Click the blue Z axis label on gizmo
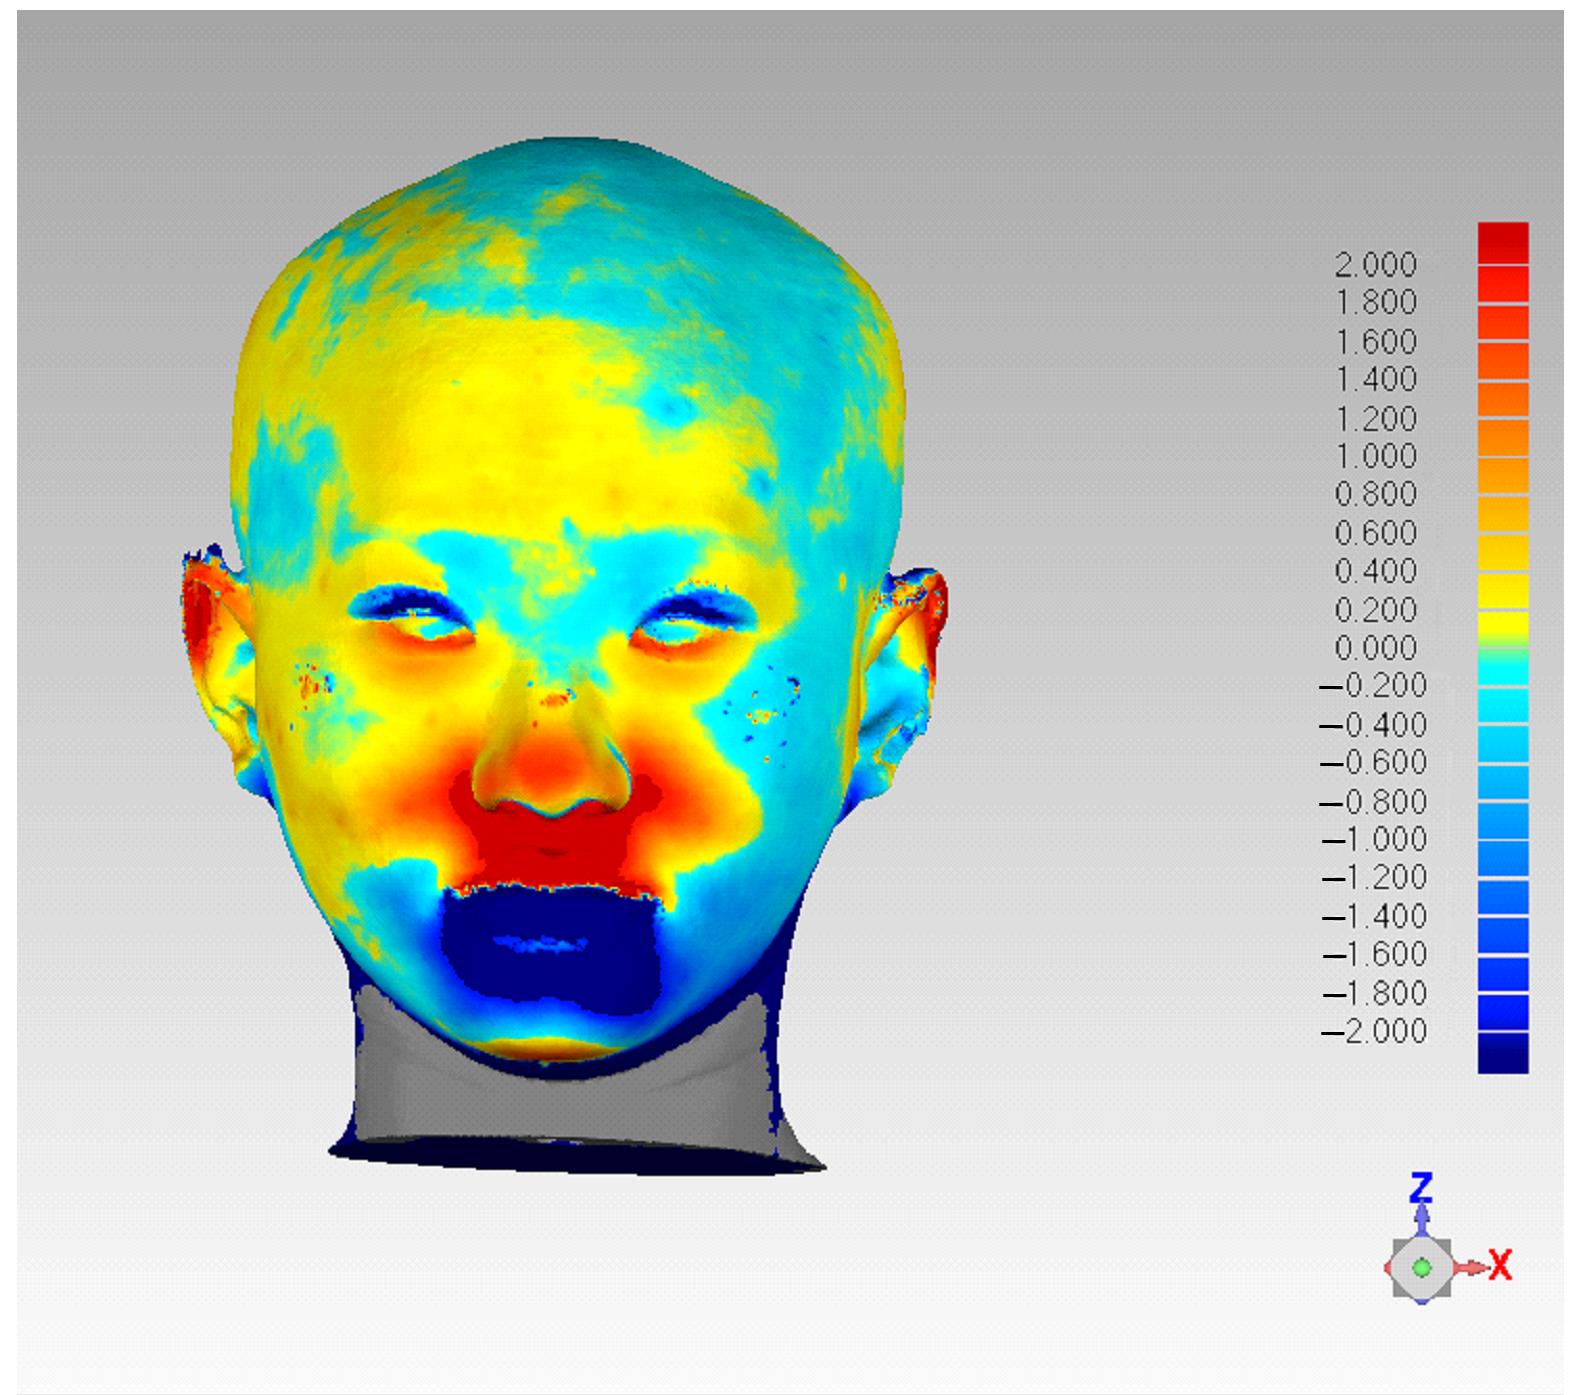Screen dimensions: 1571x1395 (x=1420, y=1188)
